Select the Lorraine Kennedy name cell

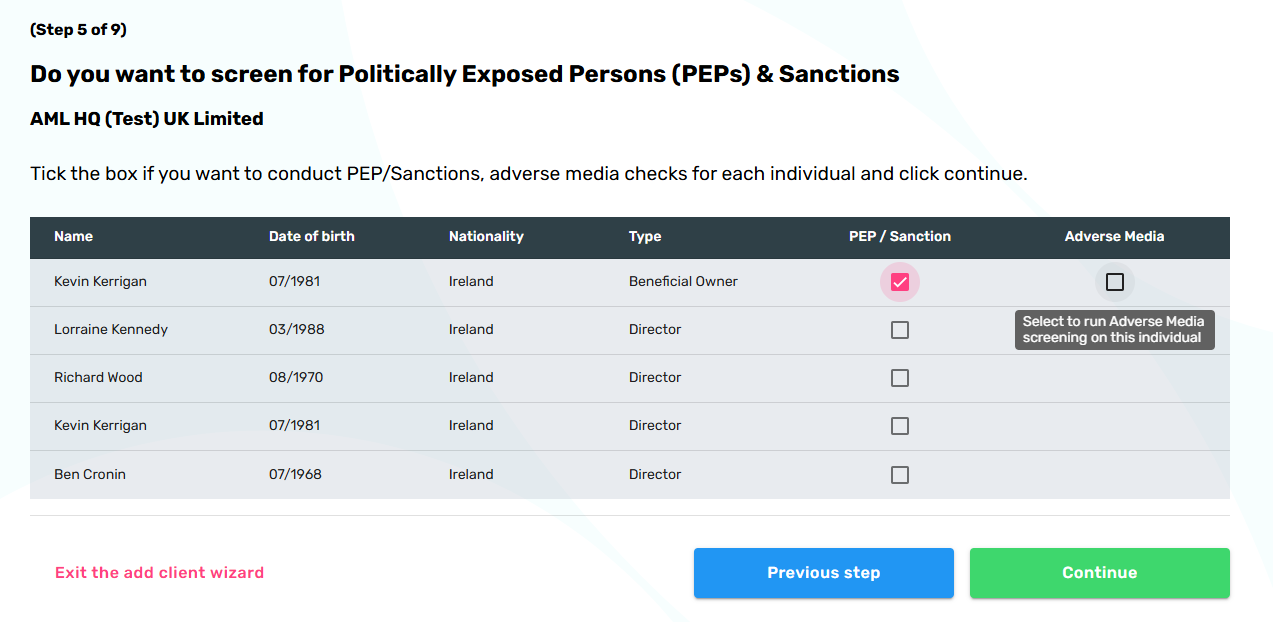click(x=111, y=330)
